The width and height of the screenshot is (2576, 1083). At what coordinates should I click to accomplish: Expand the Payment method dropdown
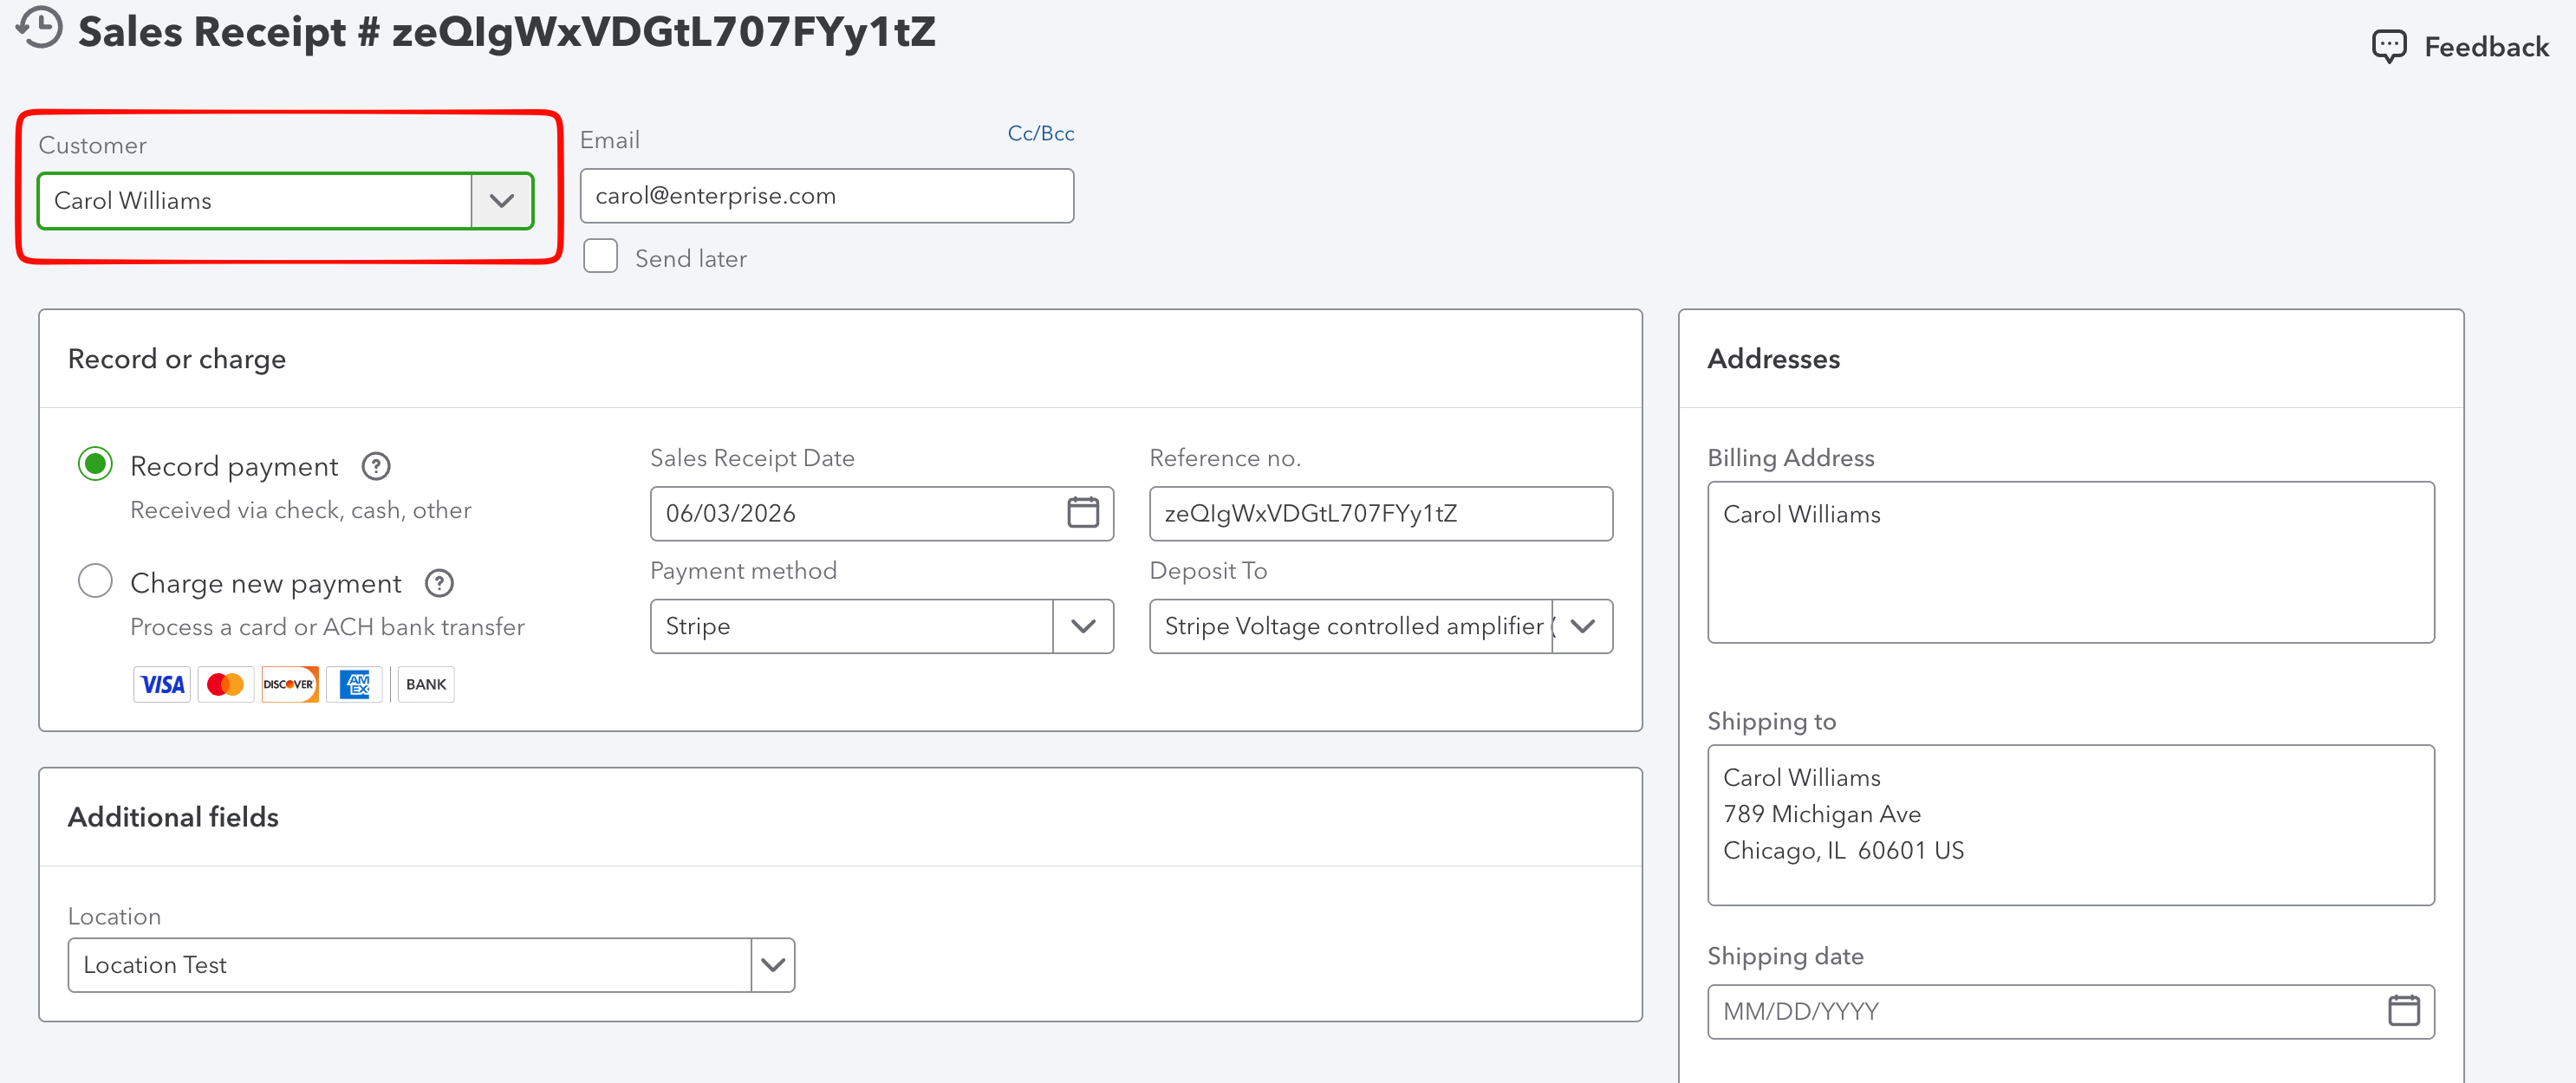(x=1083, y=627)
